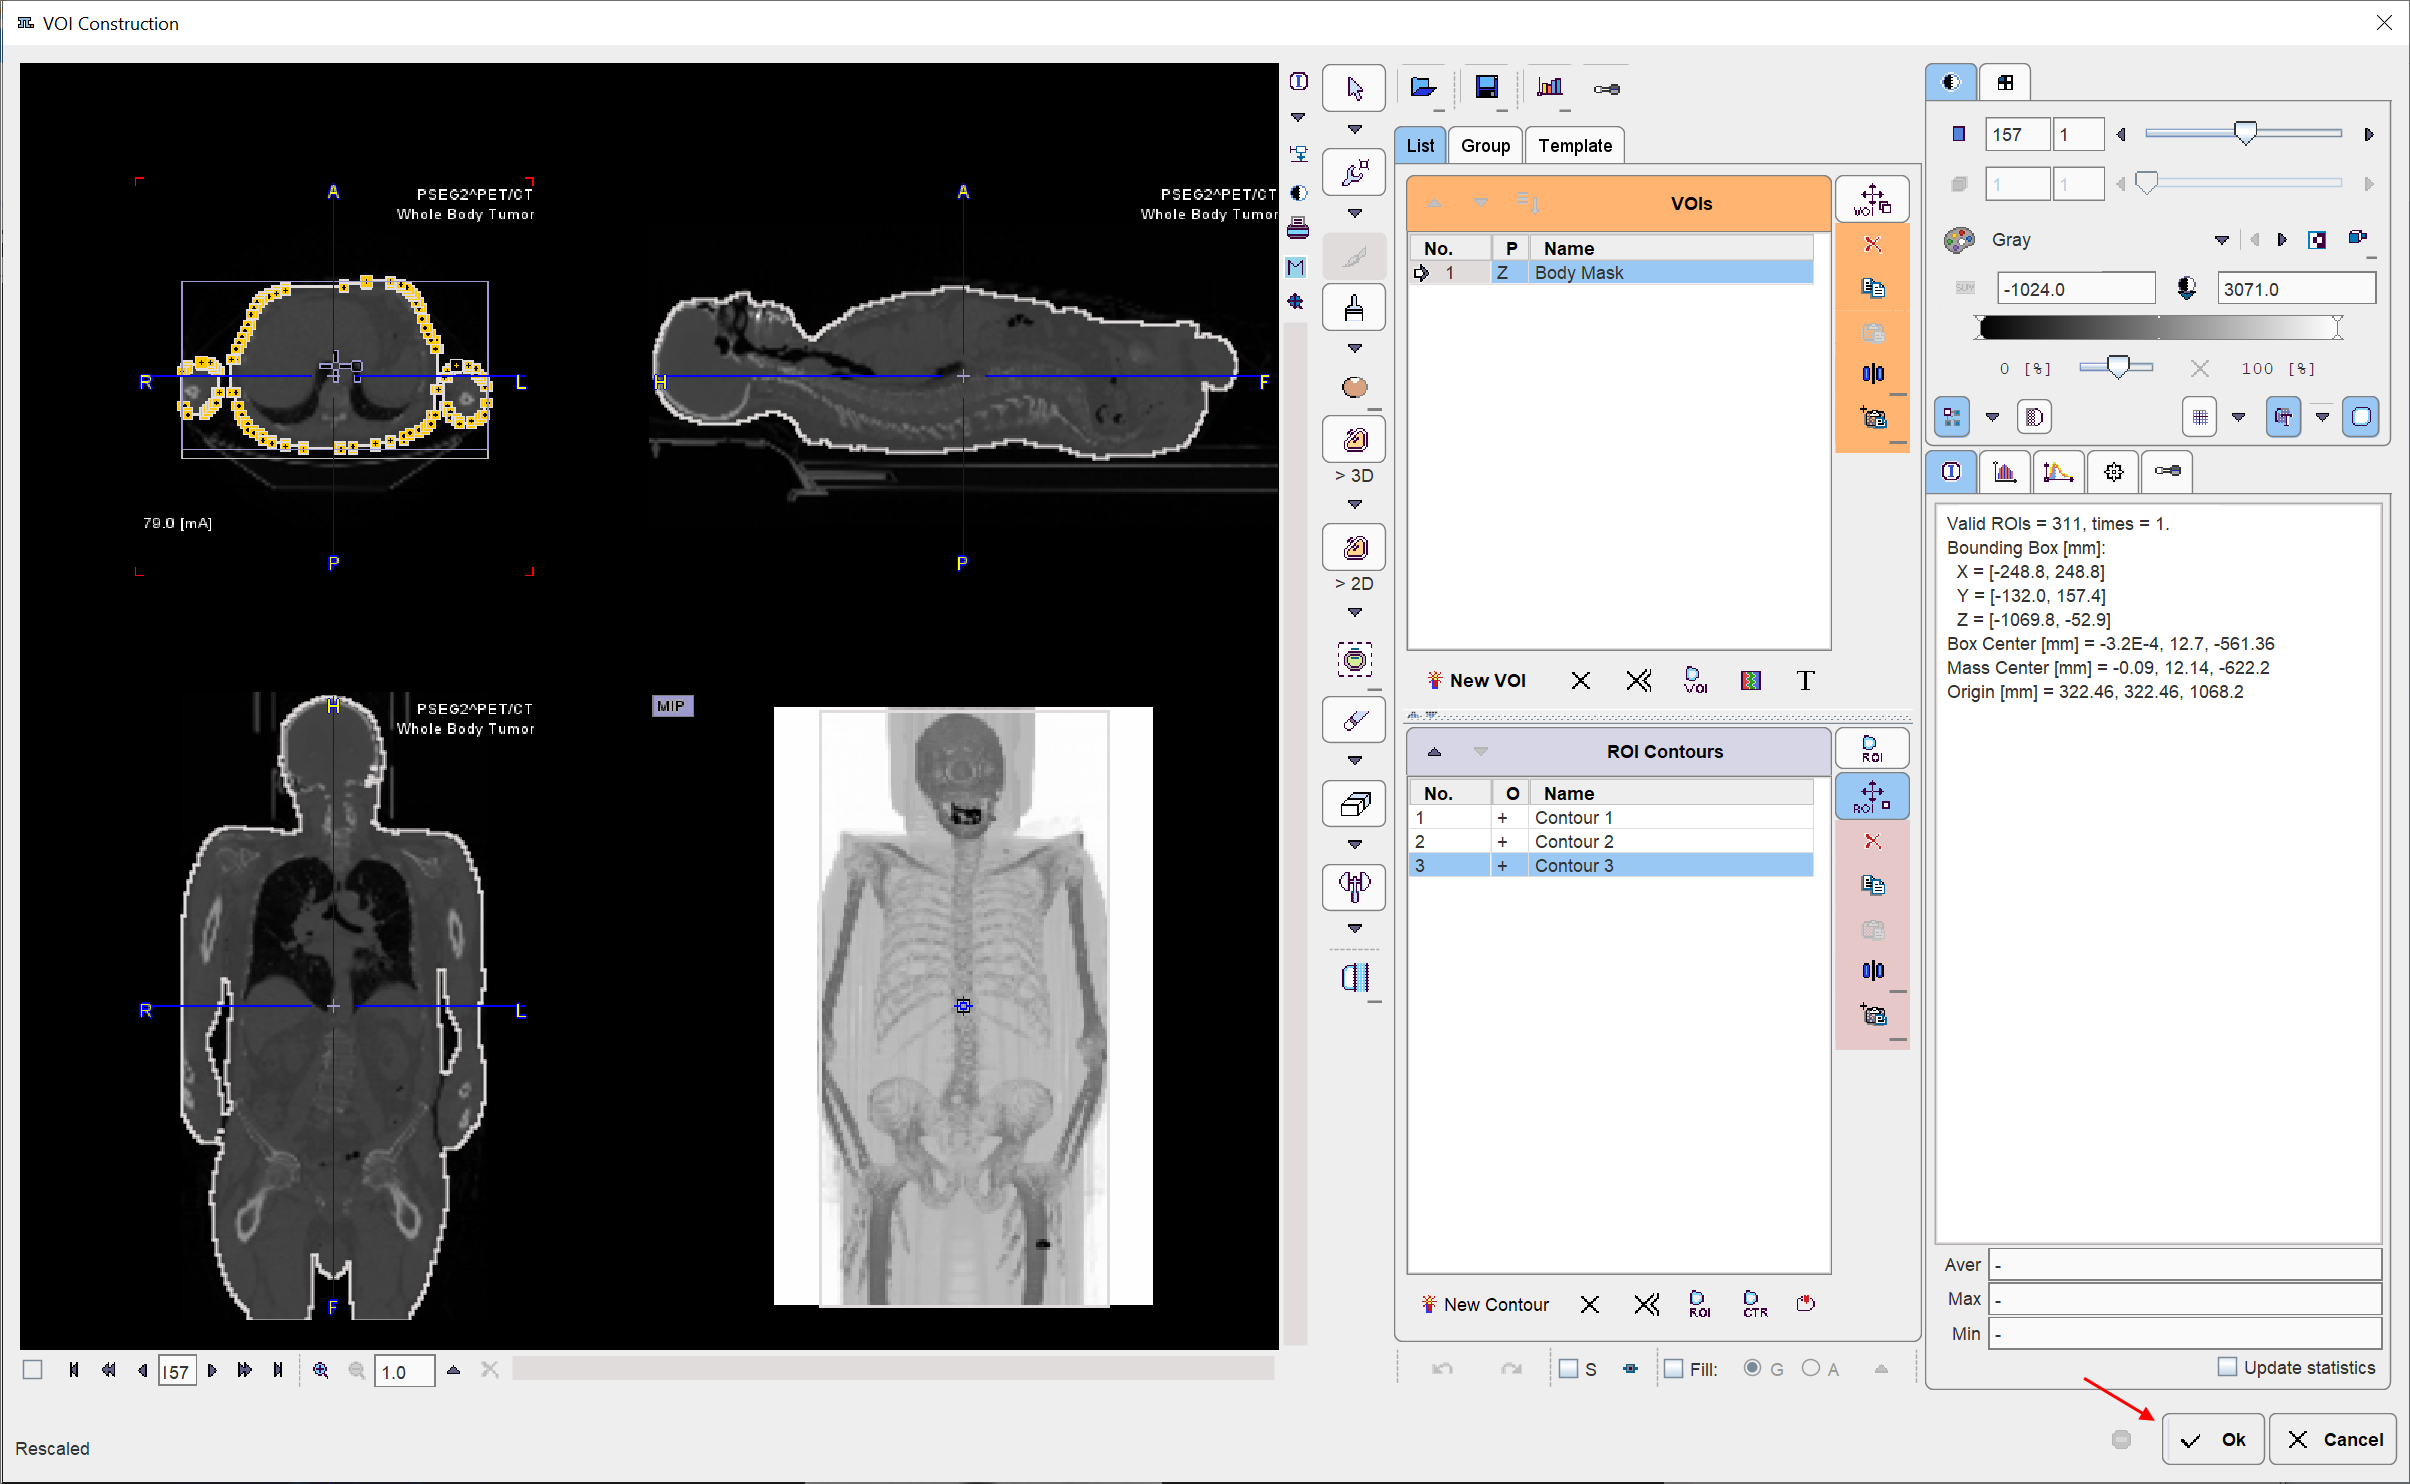Select the > 2D iso-contour tool
Viewport: 2410px width, 1484px height.
[x=1354, y=548]
